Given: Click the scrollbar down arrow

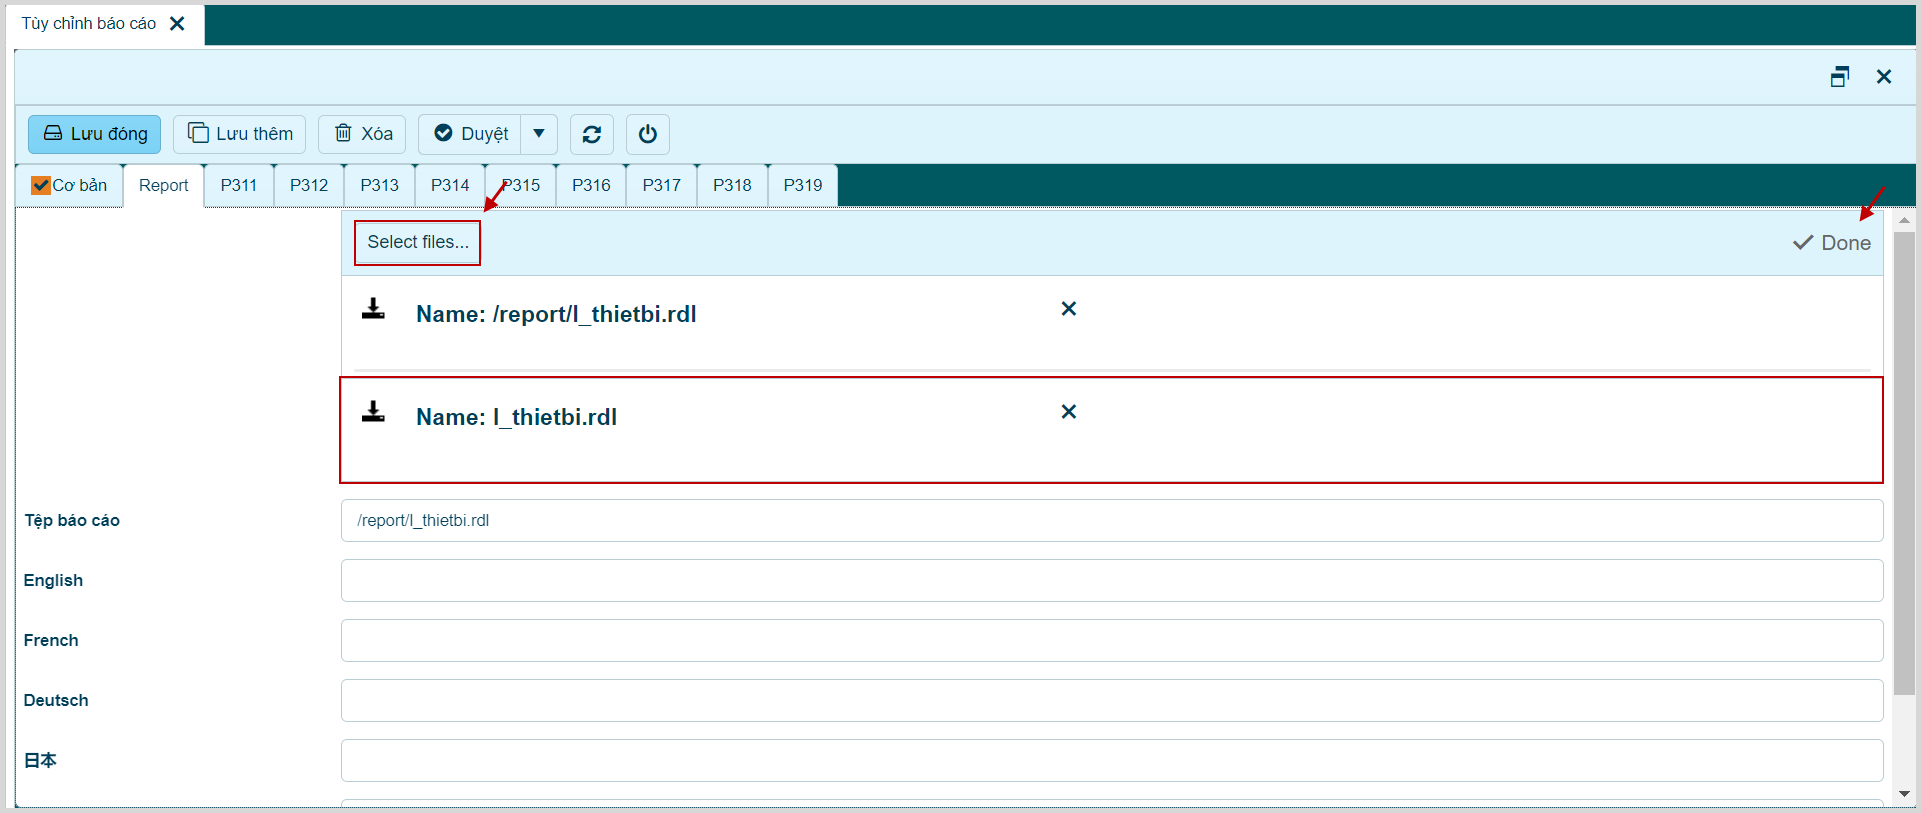Looking at the screenshot, I should 1904,794.
